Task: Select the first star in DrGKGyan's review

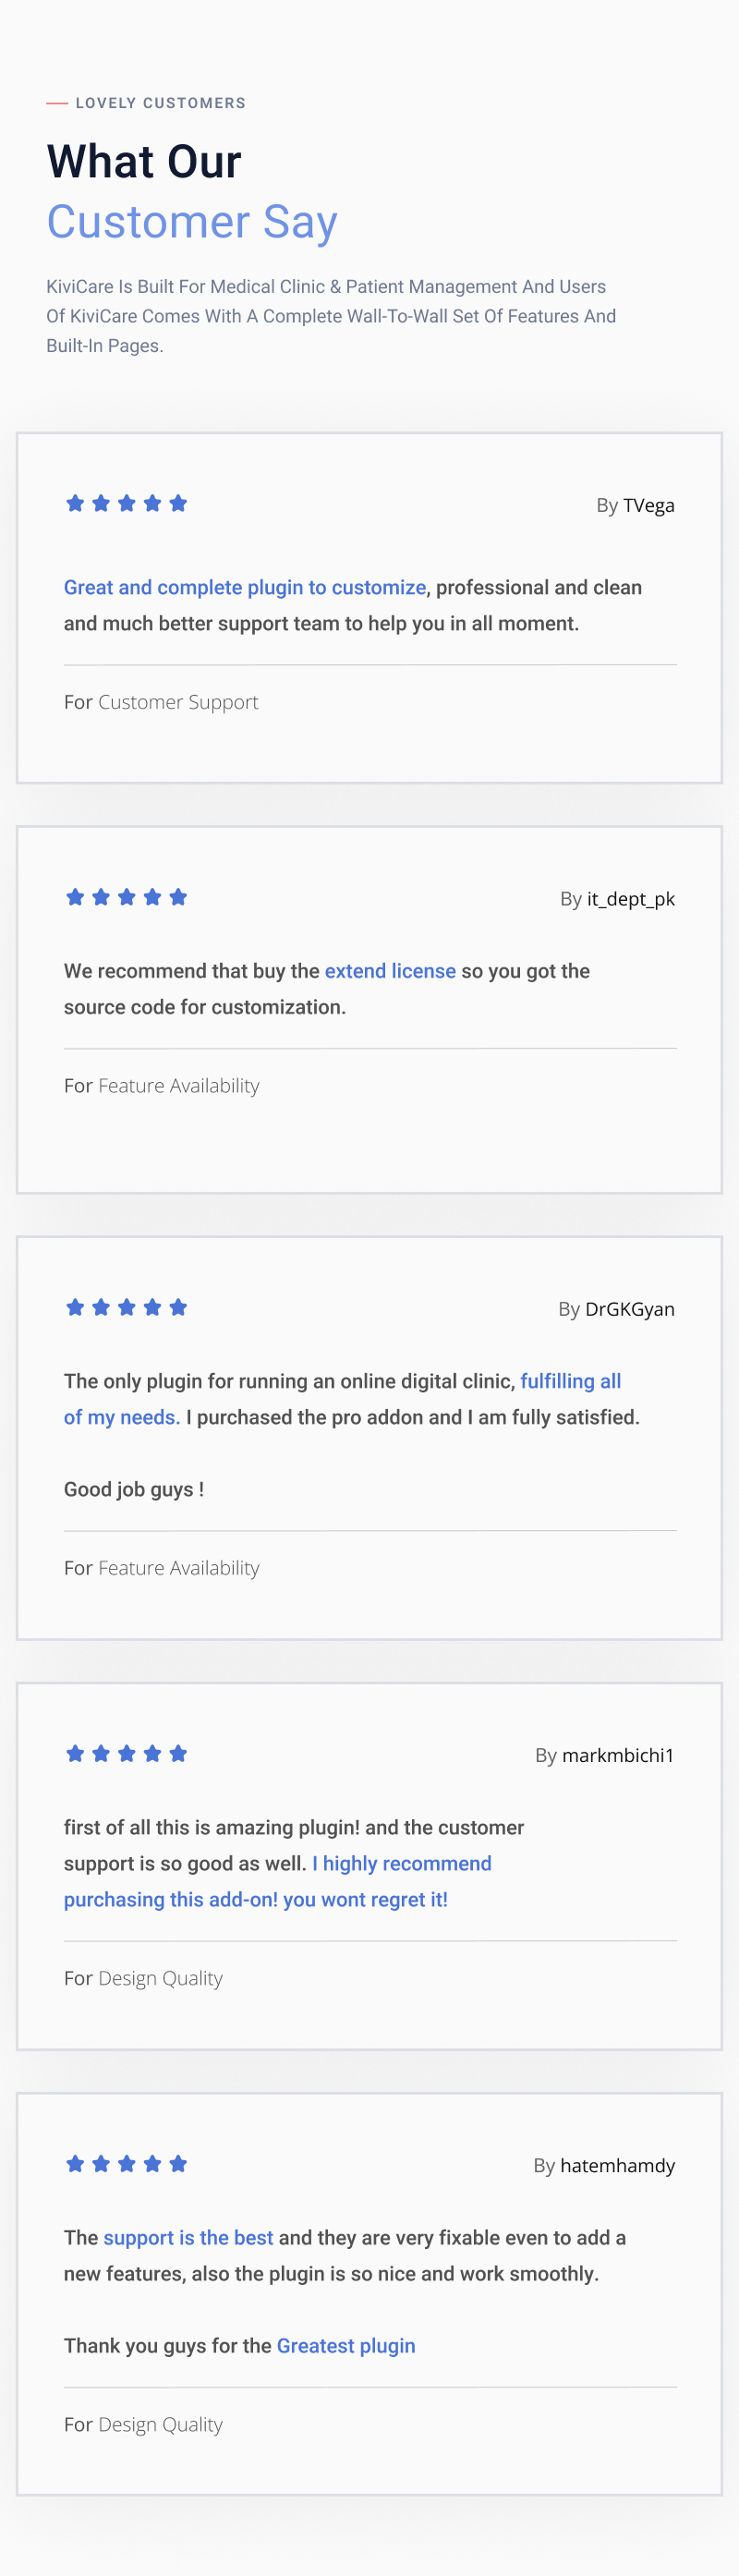Action: 75,1307
